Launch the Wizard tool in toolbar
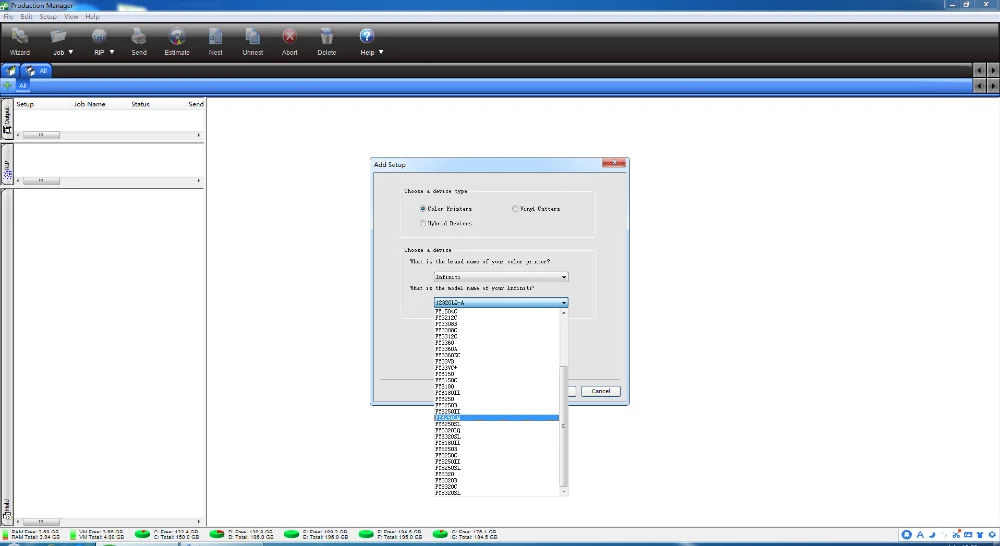The image size is (1000, 546). [20, 42]
